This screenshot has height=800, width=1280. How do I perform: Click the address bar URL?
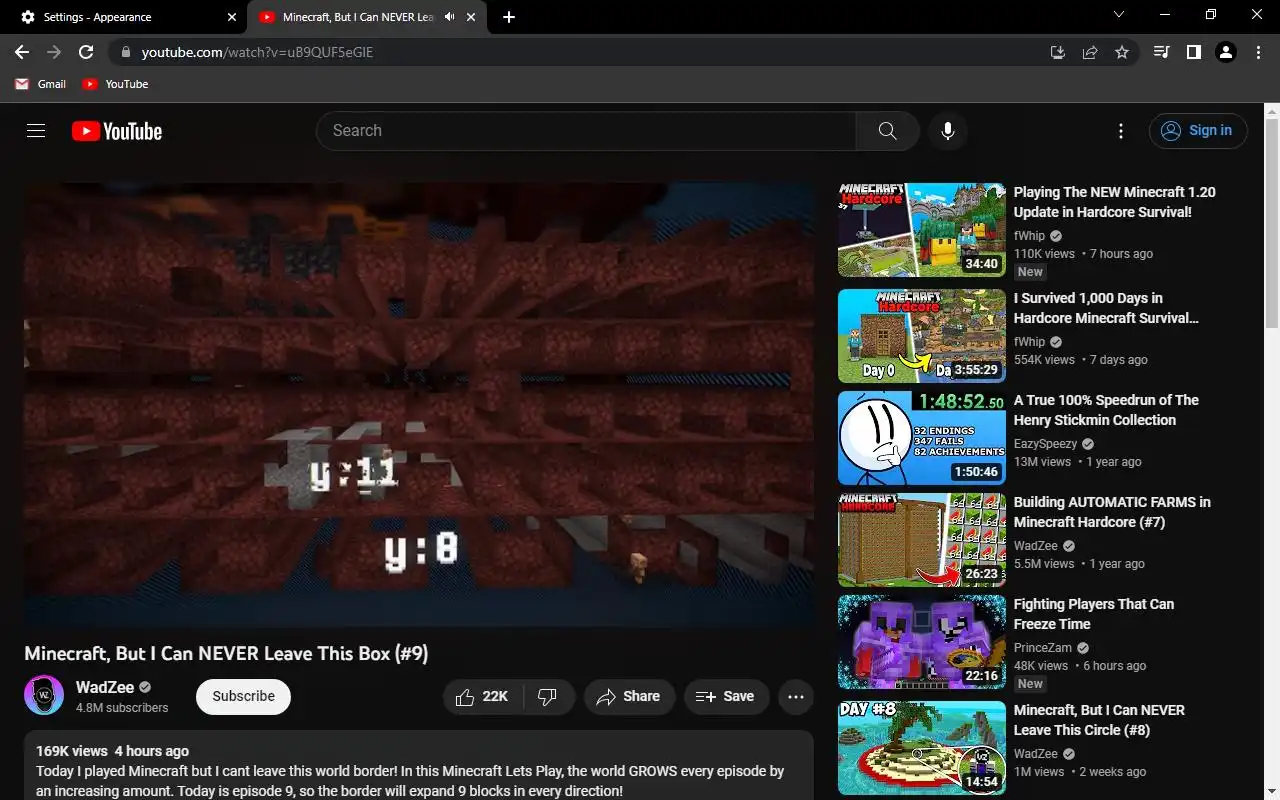tap(257, 52)
